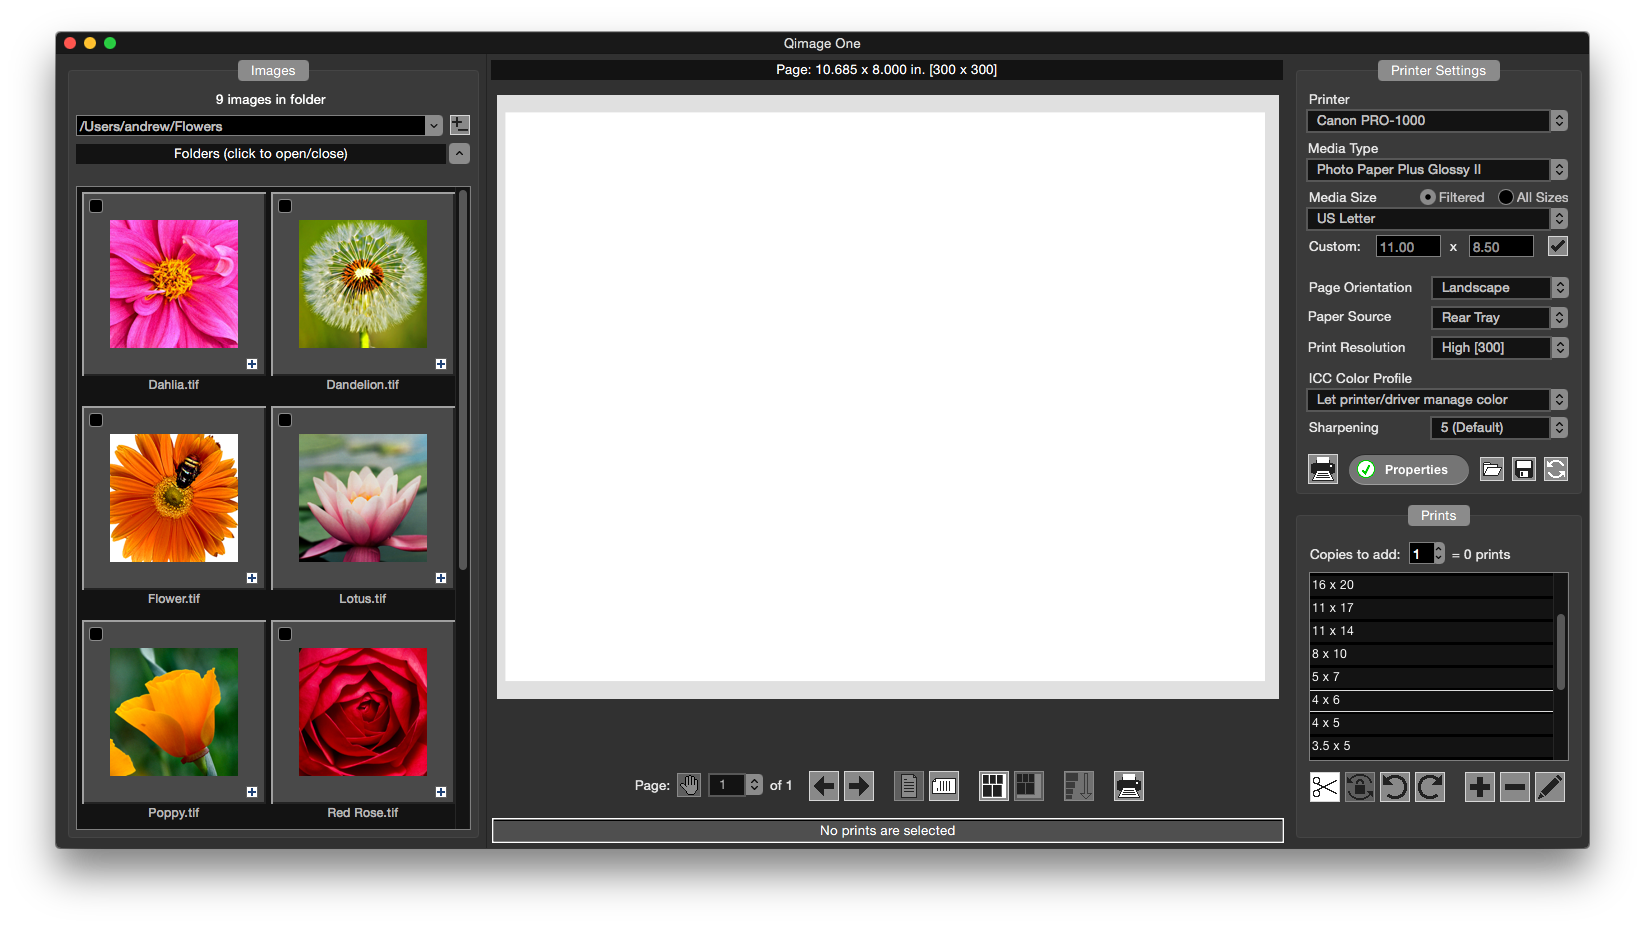This screenshot has height=928, width=1645.
Task: Select the Filtered radio button for Media Size
Action: 1427,197
